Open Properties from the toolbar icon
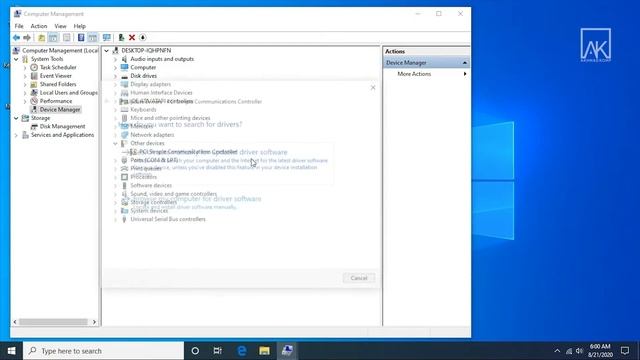Viewport: 640px width, 360px height. 67,38
